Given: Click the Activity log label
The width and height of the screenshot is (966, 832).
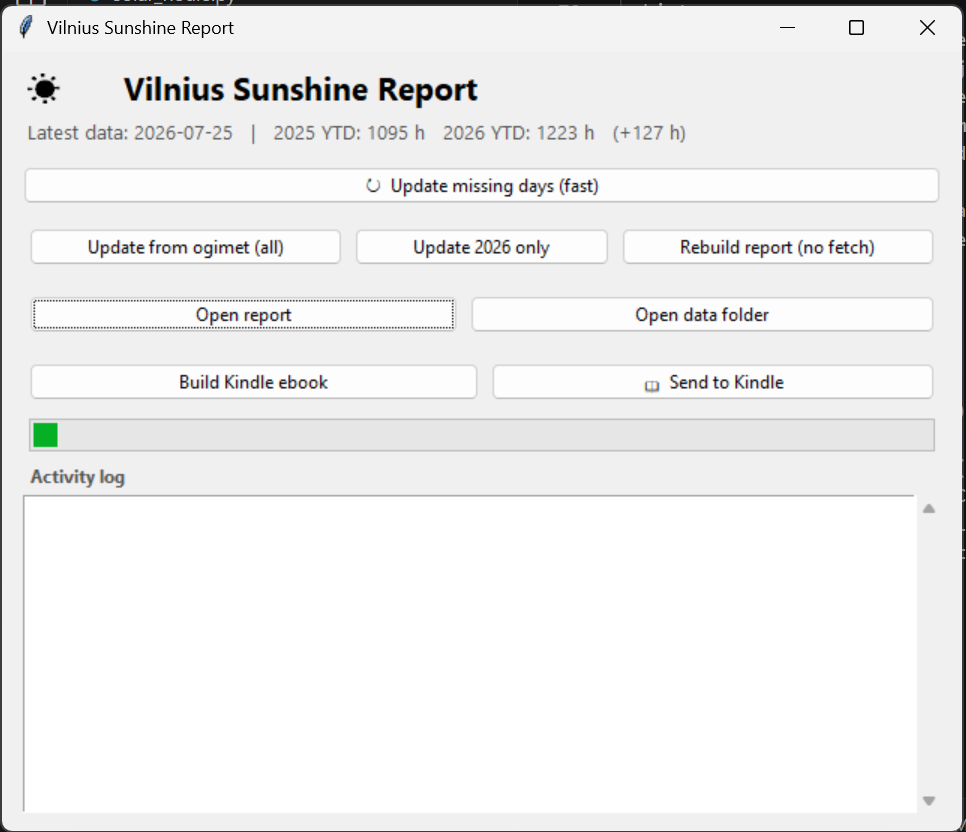Looking at the screenshot, I should [x=78, y=477].
